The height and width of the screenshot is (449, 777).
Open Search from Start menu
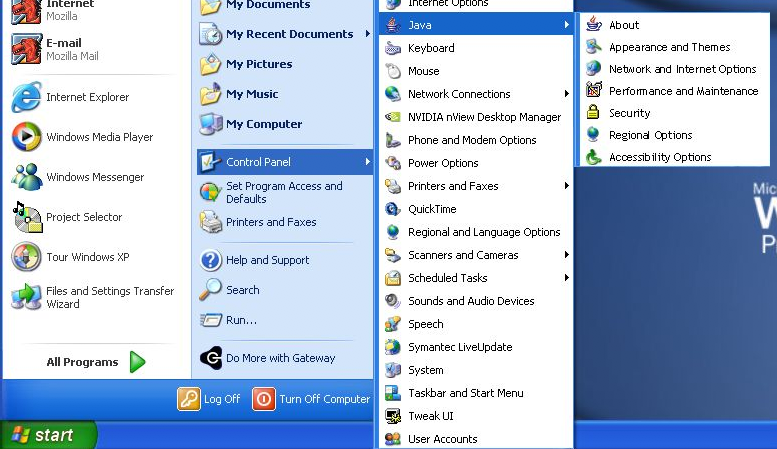[284, 290]
